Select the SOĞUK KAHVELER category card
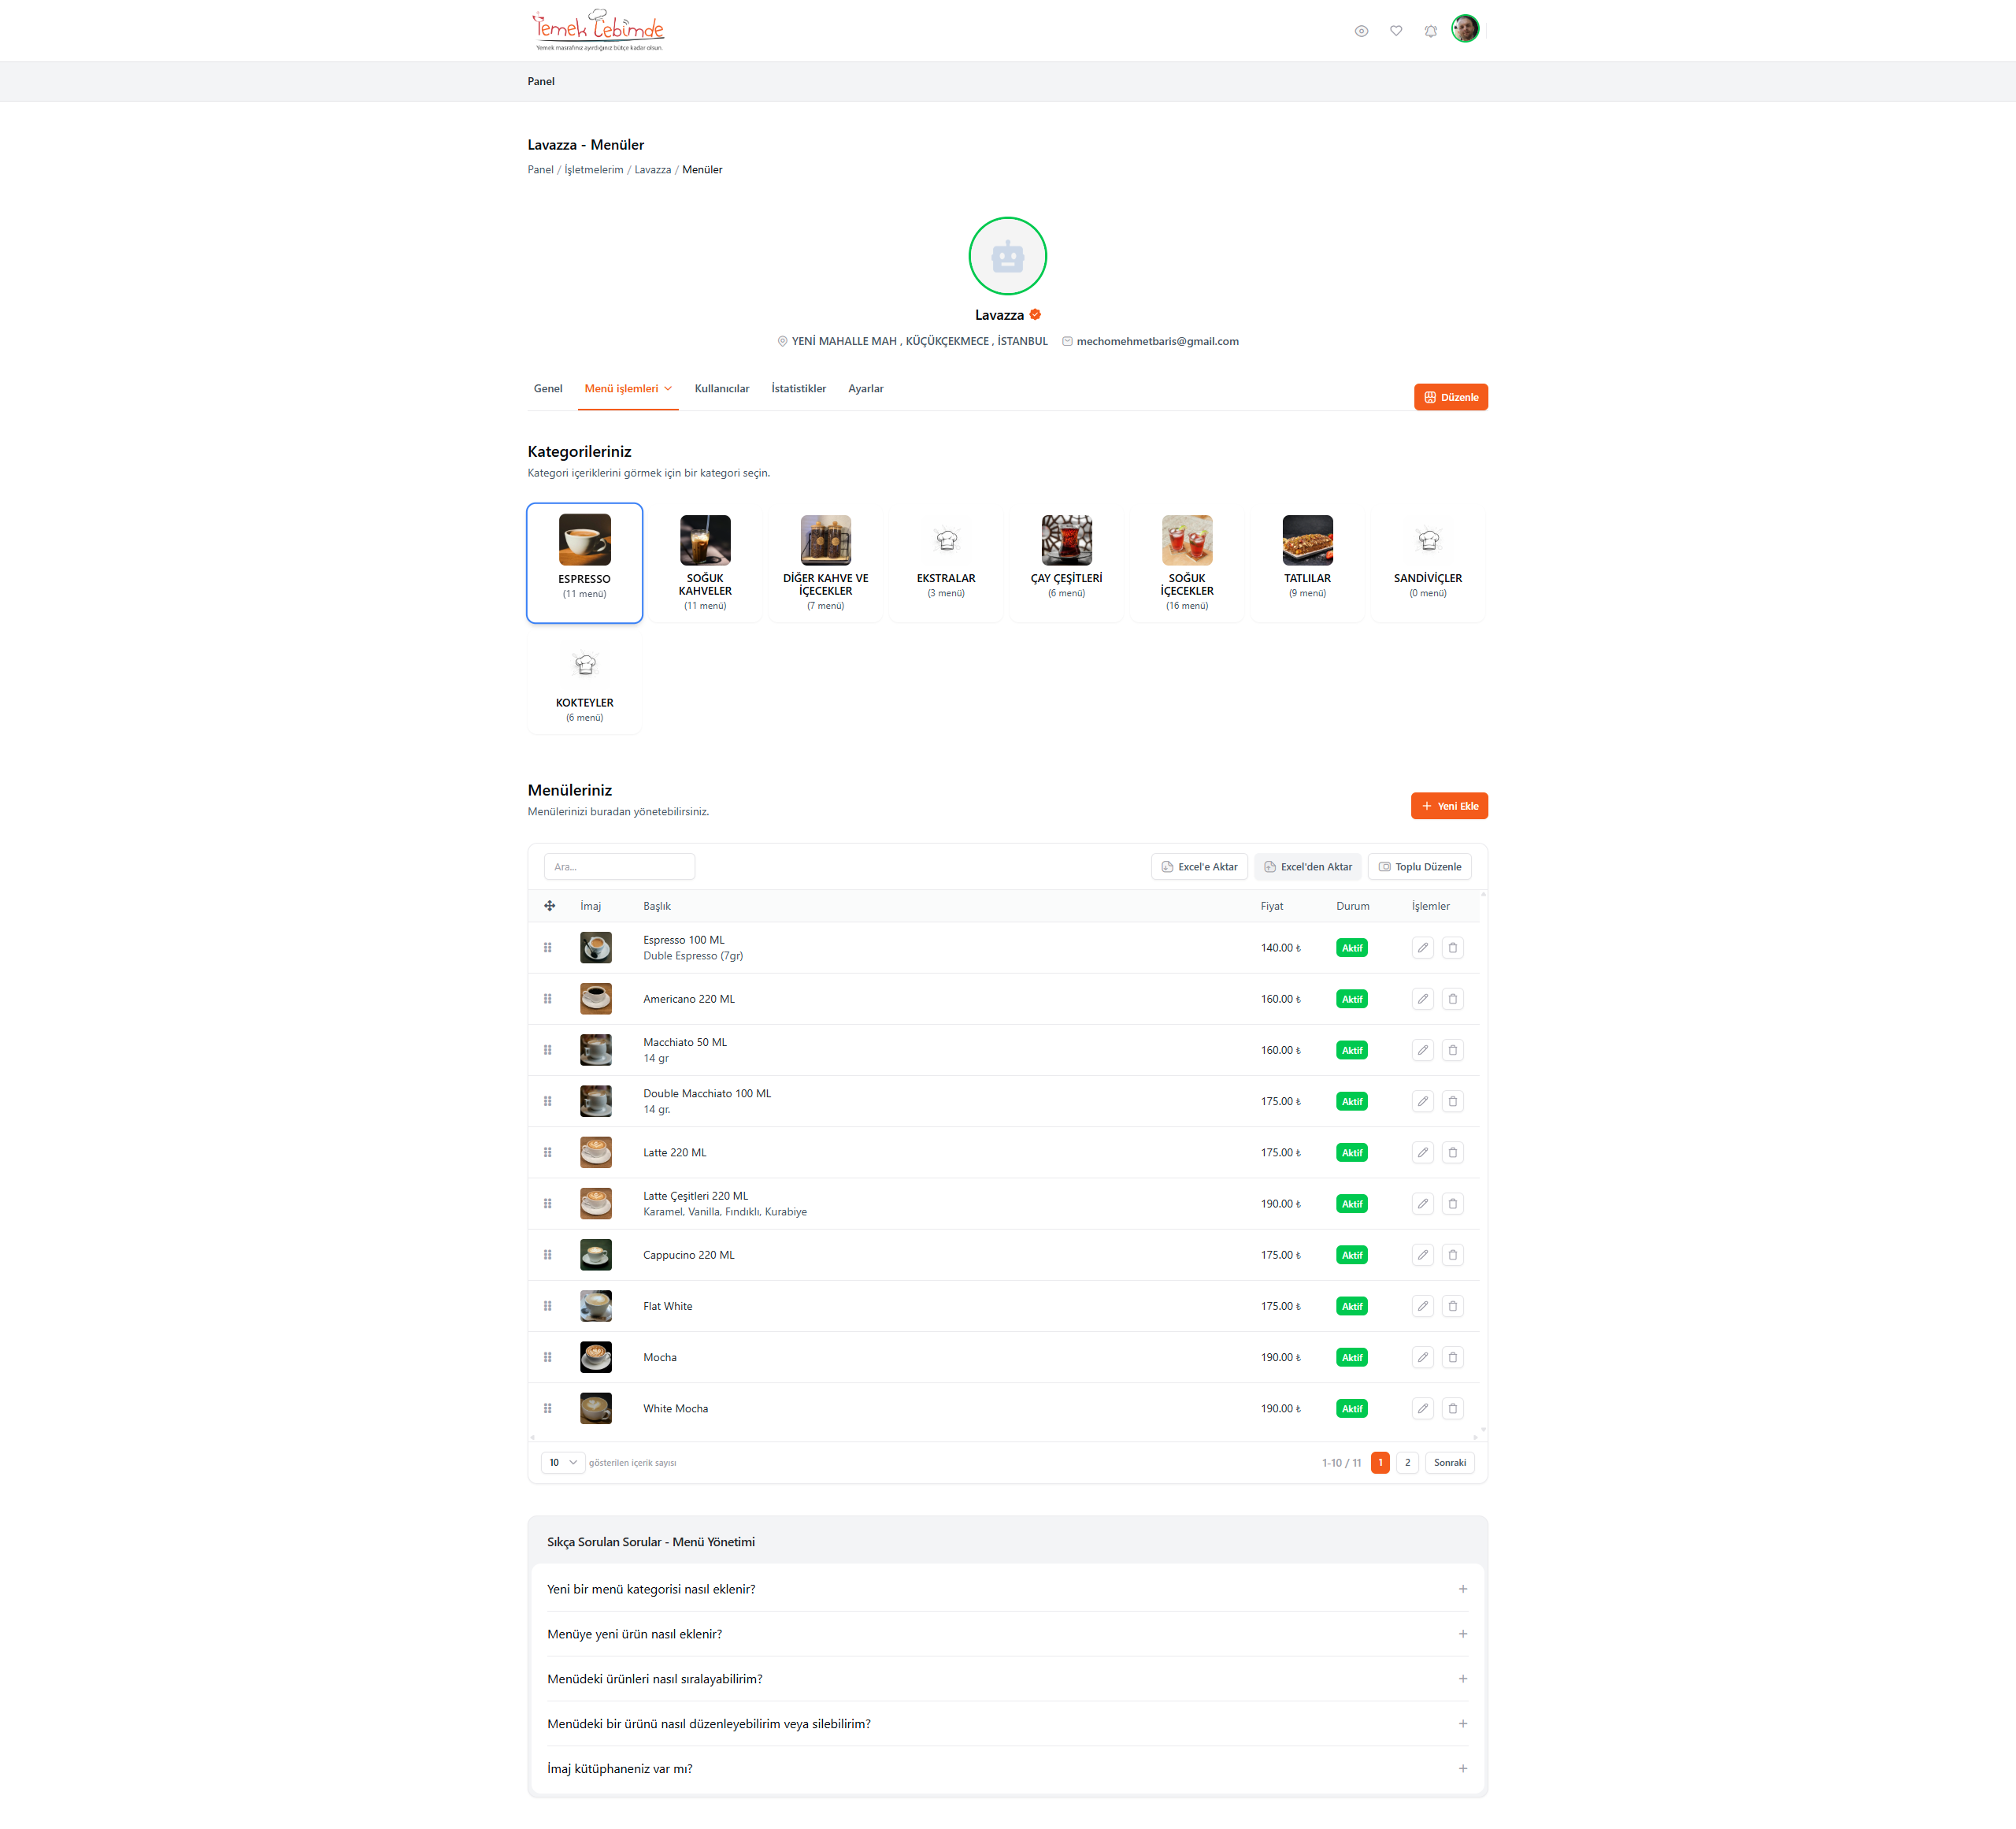The width and height of the screenshot is (2016, 1829). [x=705, y=562]
